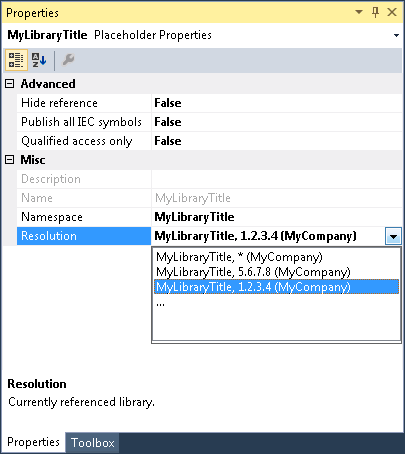Select the Hide reference property
Viewport: 405px width, 454px height.
pyautogui.click(x=84, y=103)
